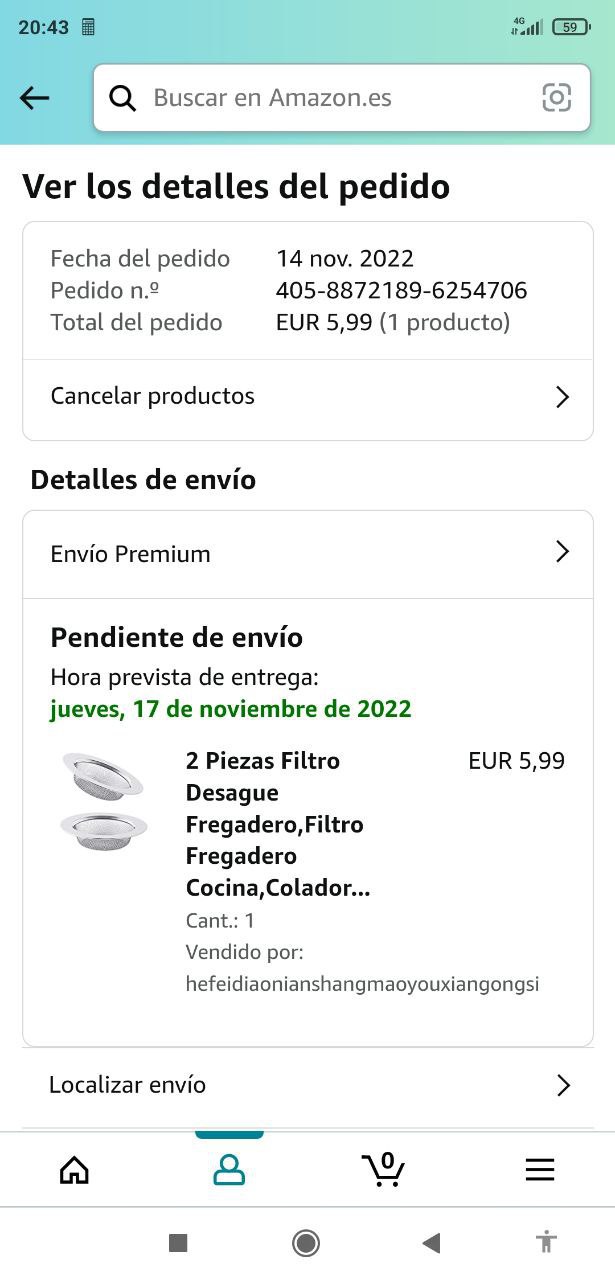Open Localizar envío option

click(x=128, y=1085)
